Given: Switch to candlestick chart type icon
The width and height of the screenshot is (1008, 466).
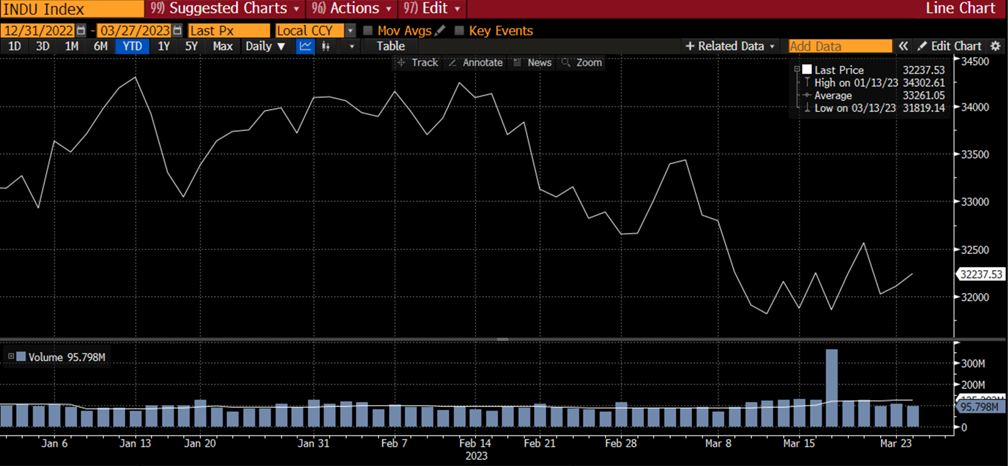Looking at the screenshot, I should [x=326, y=46].
